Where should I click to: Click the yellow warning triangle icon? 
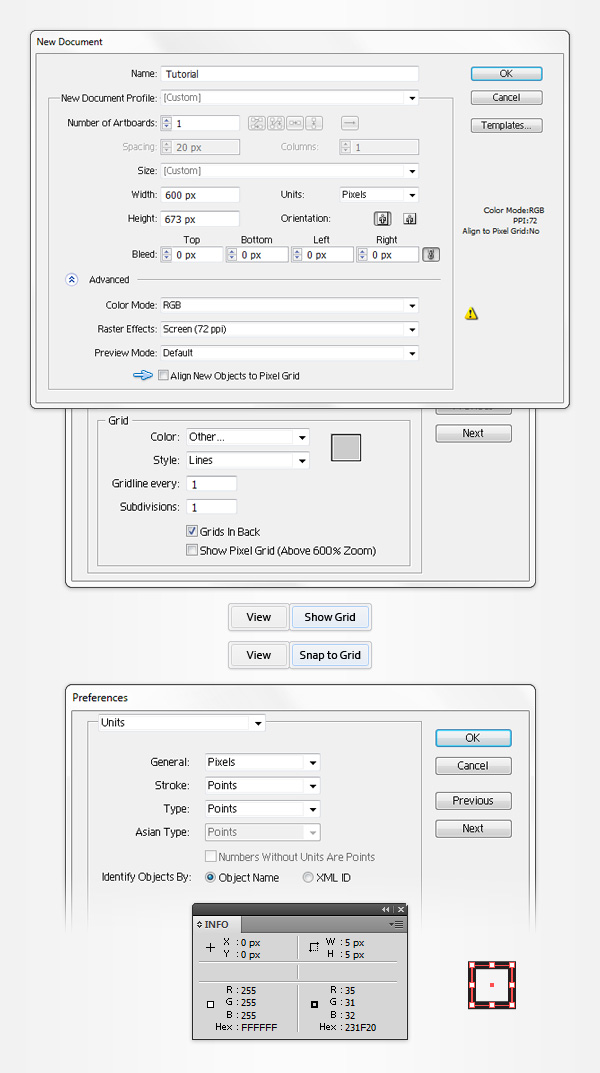(471, 314)
